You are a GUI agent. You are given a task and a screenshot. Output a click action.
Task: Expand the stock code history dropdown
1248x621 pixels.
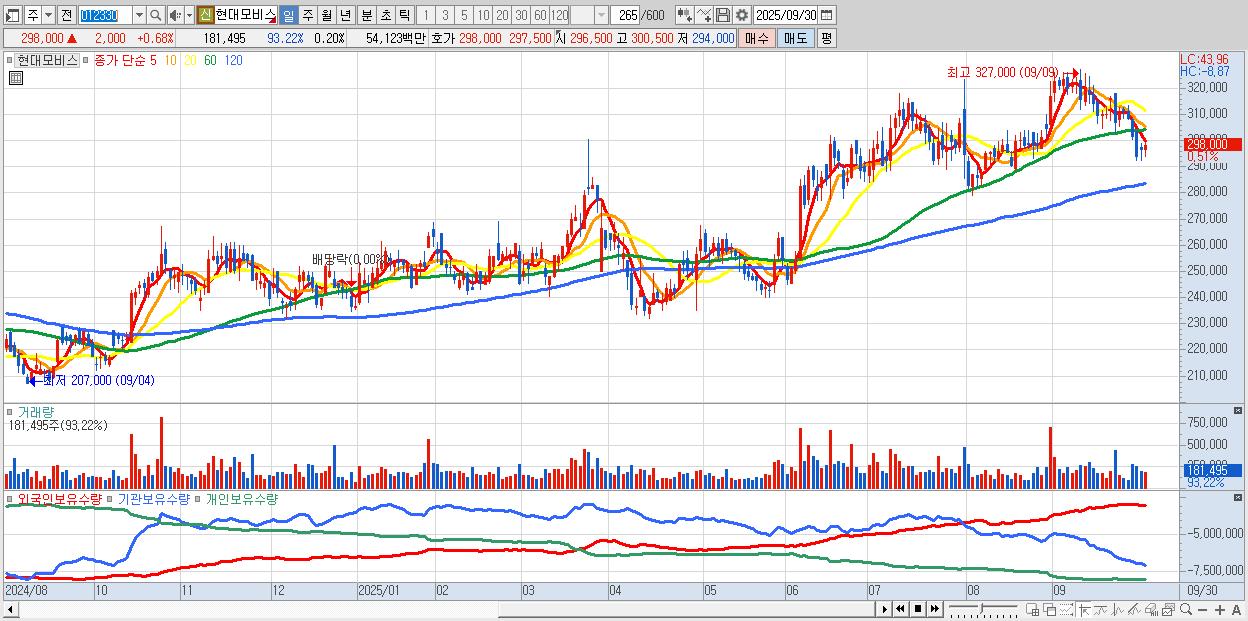(x=139, y=15)
